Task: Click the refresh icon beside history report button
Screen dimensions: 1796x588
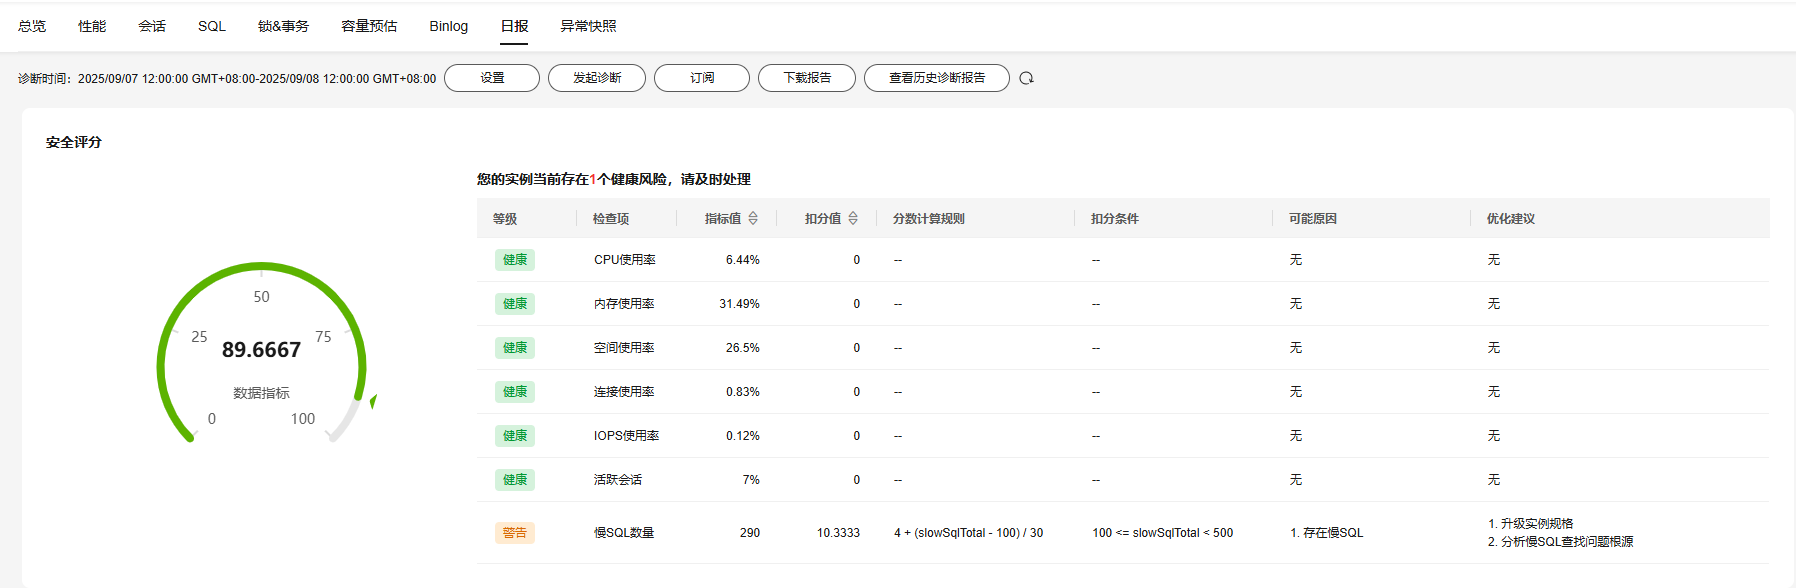Action: coord(1026,78)
